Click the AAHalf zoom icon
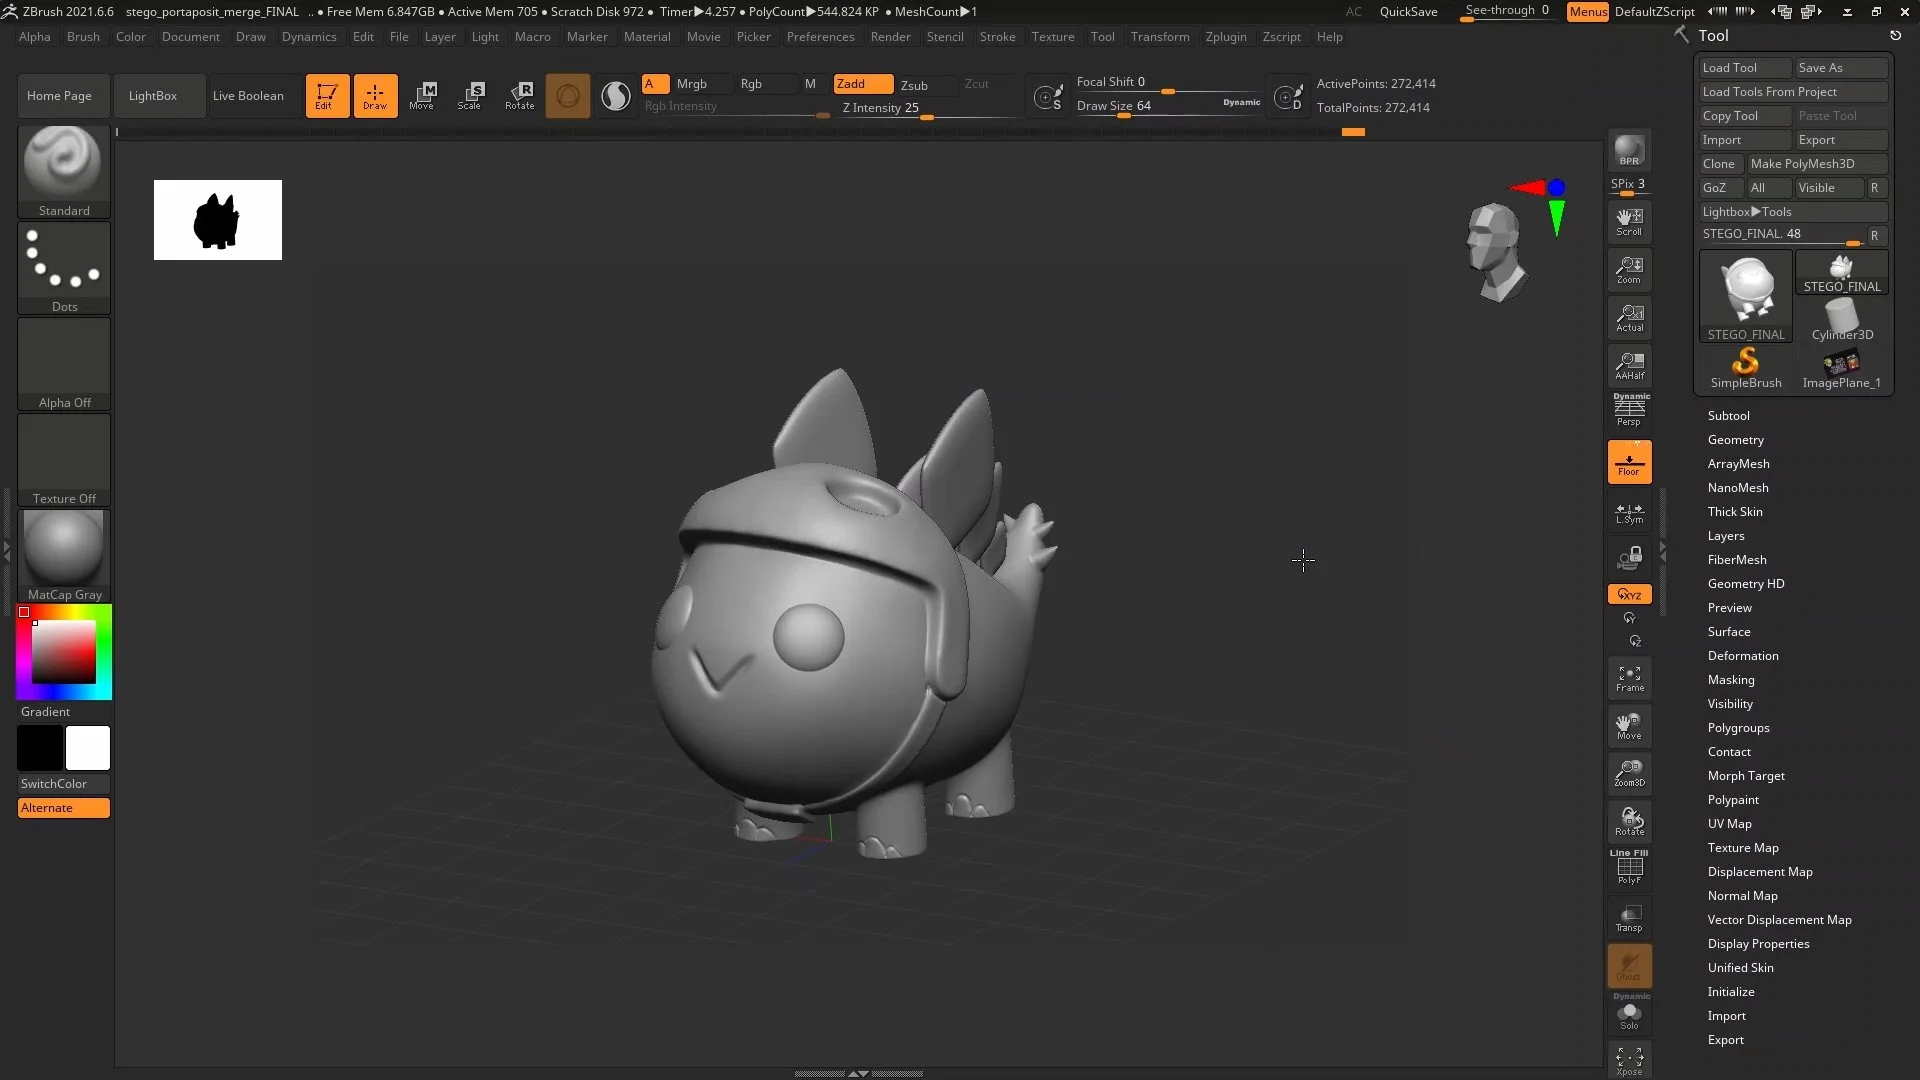The width and height of the screenshot is (1920, 1080). (x=1629, y=365)
